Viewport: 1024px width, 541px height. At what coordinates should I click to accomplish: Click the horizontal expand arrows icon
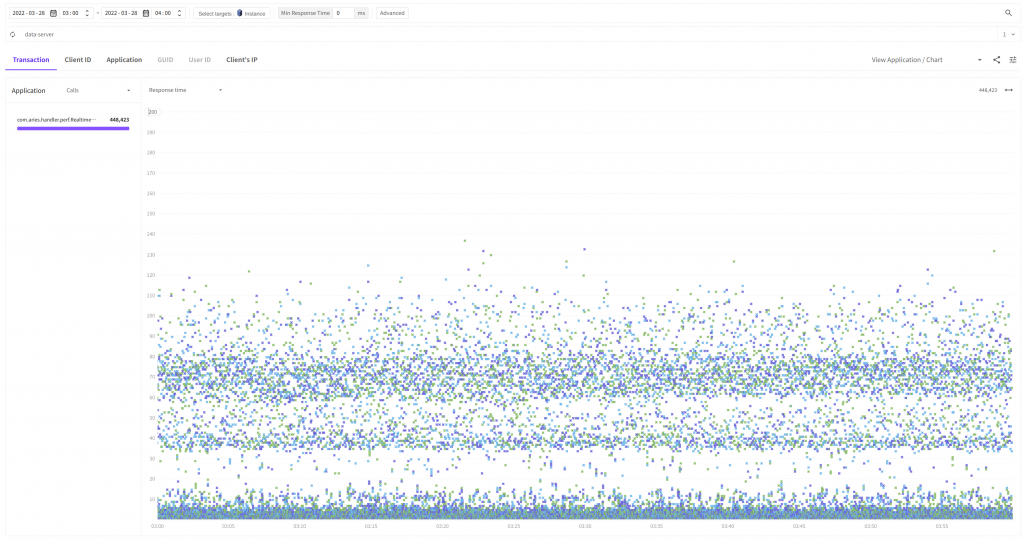click(x=1008, y=90)
